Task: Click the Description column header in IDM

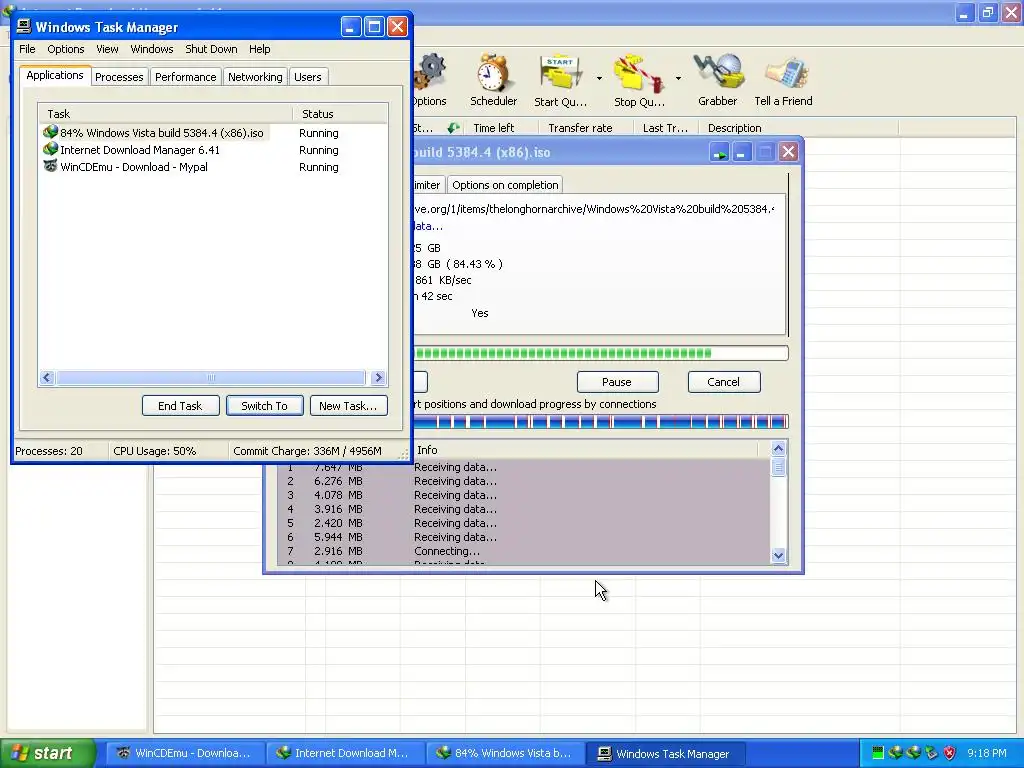Action: [798, 128]
